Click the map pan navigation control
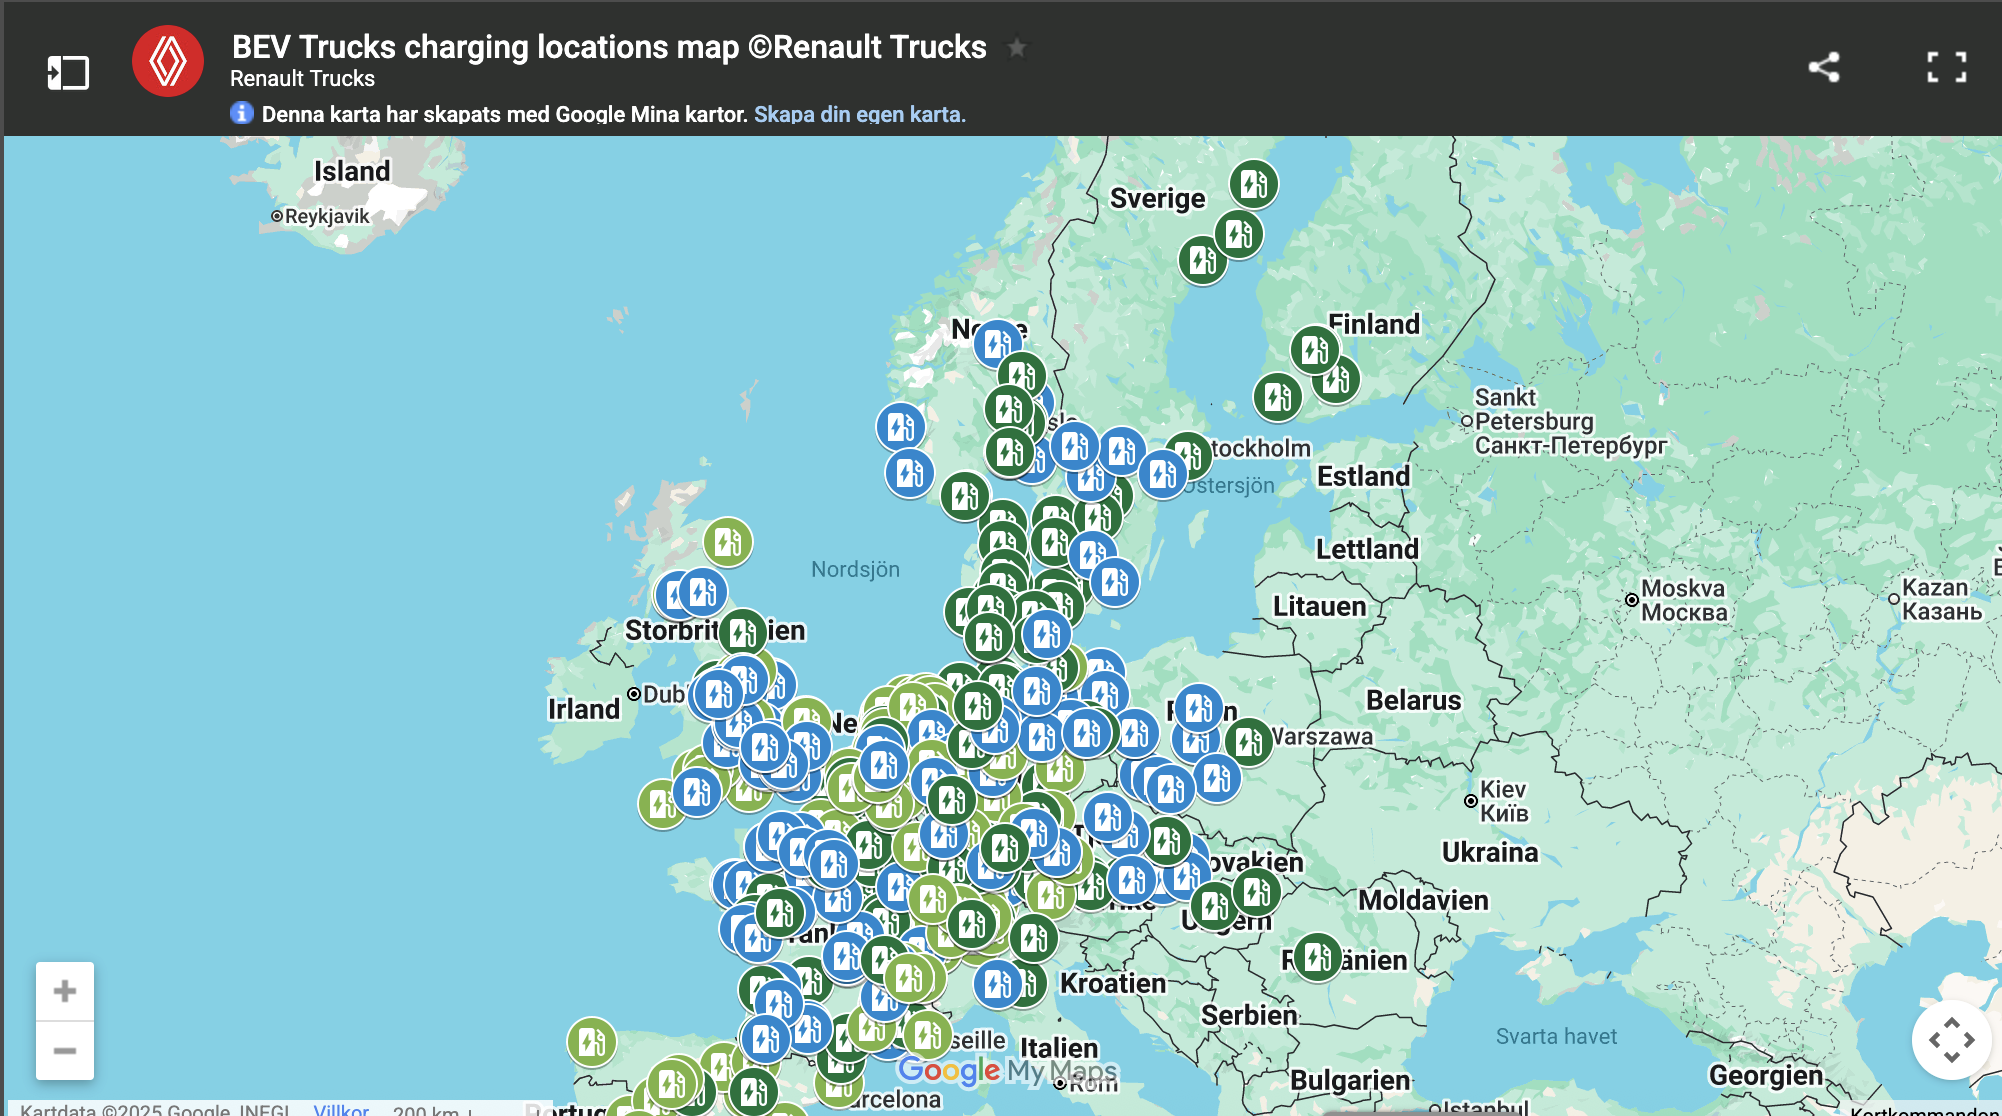 (x=1950, y=1040)
